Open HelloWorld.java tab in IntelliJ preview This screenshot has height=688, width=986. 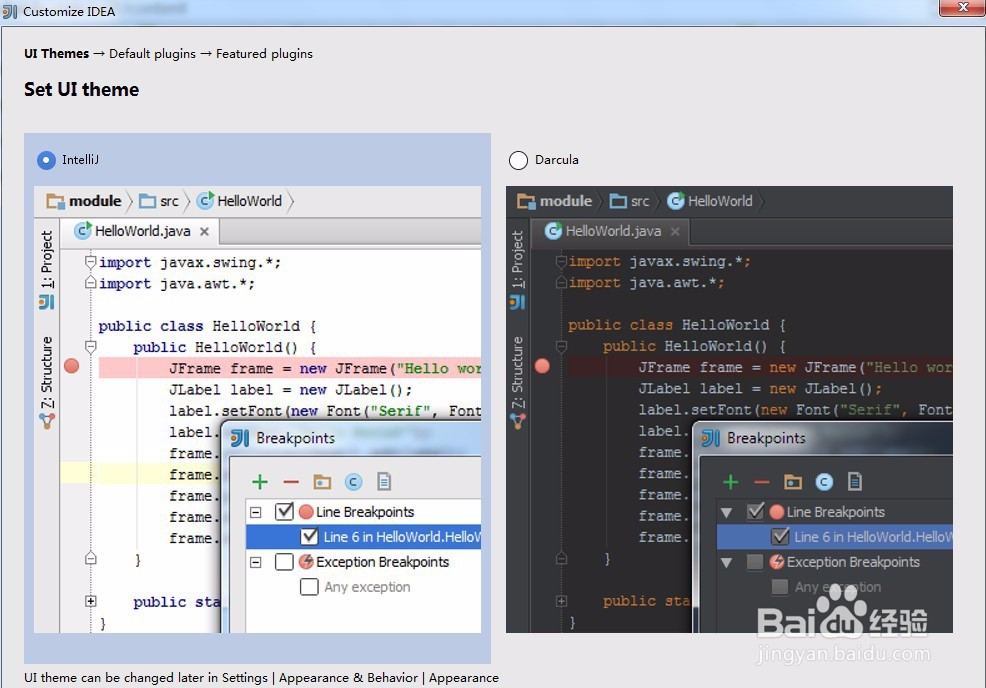coord(140,231)
